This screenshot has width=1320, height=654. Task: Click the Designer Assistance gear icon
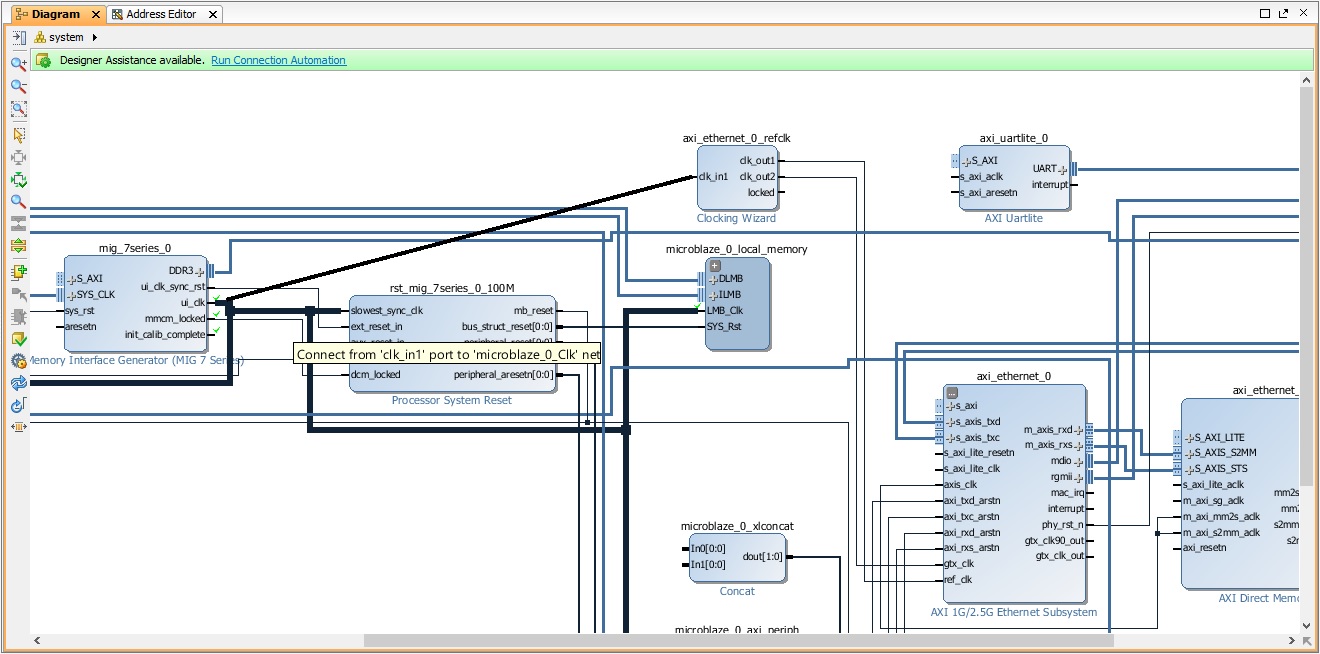click(x=43, y=60)
